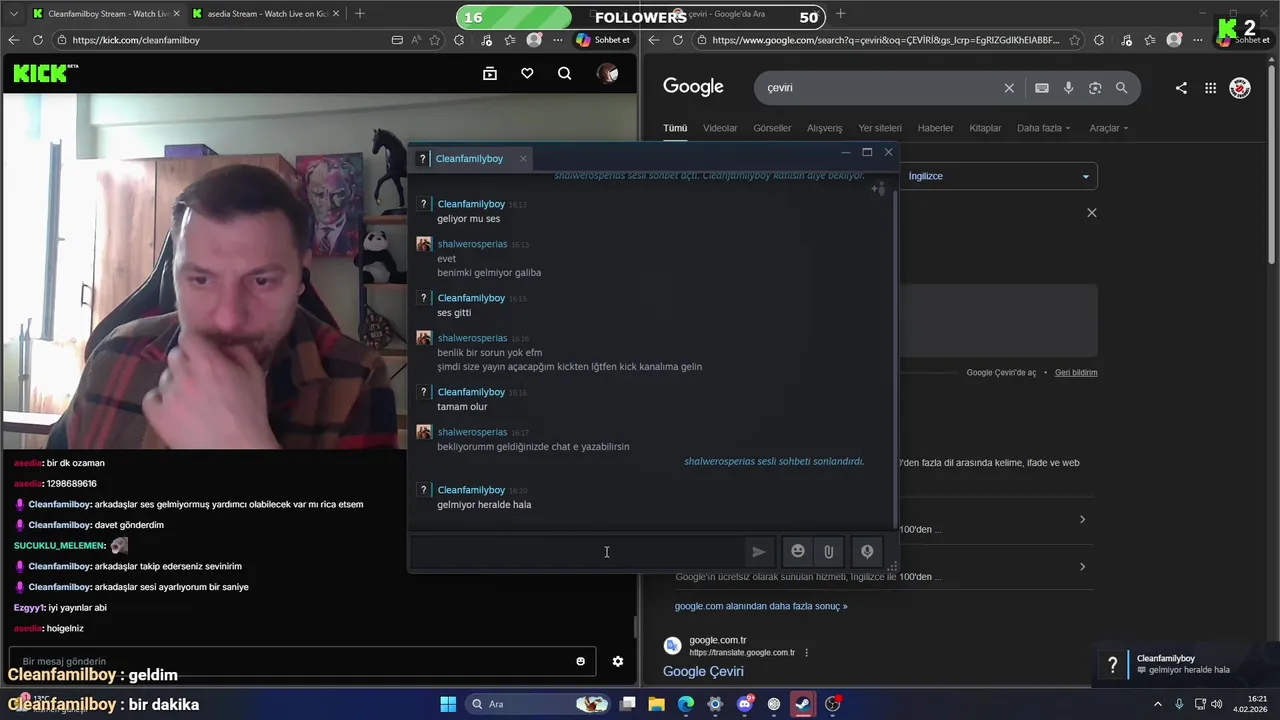Open Google Lens image search icon
Screen dimensions: 1280x720
[x=1095, y=88]
